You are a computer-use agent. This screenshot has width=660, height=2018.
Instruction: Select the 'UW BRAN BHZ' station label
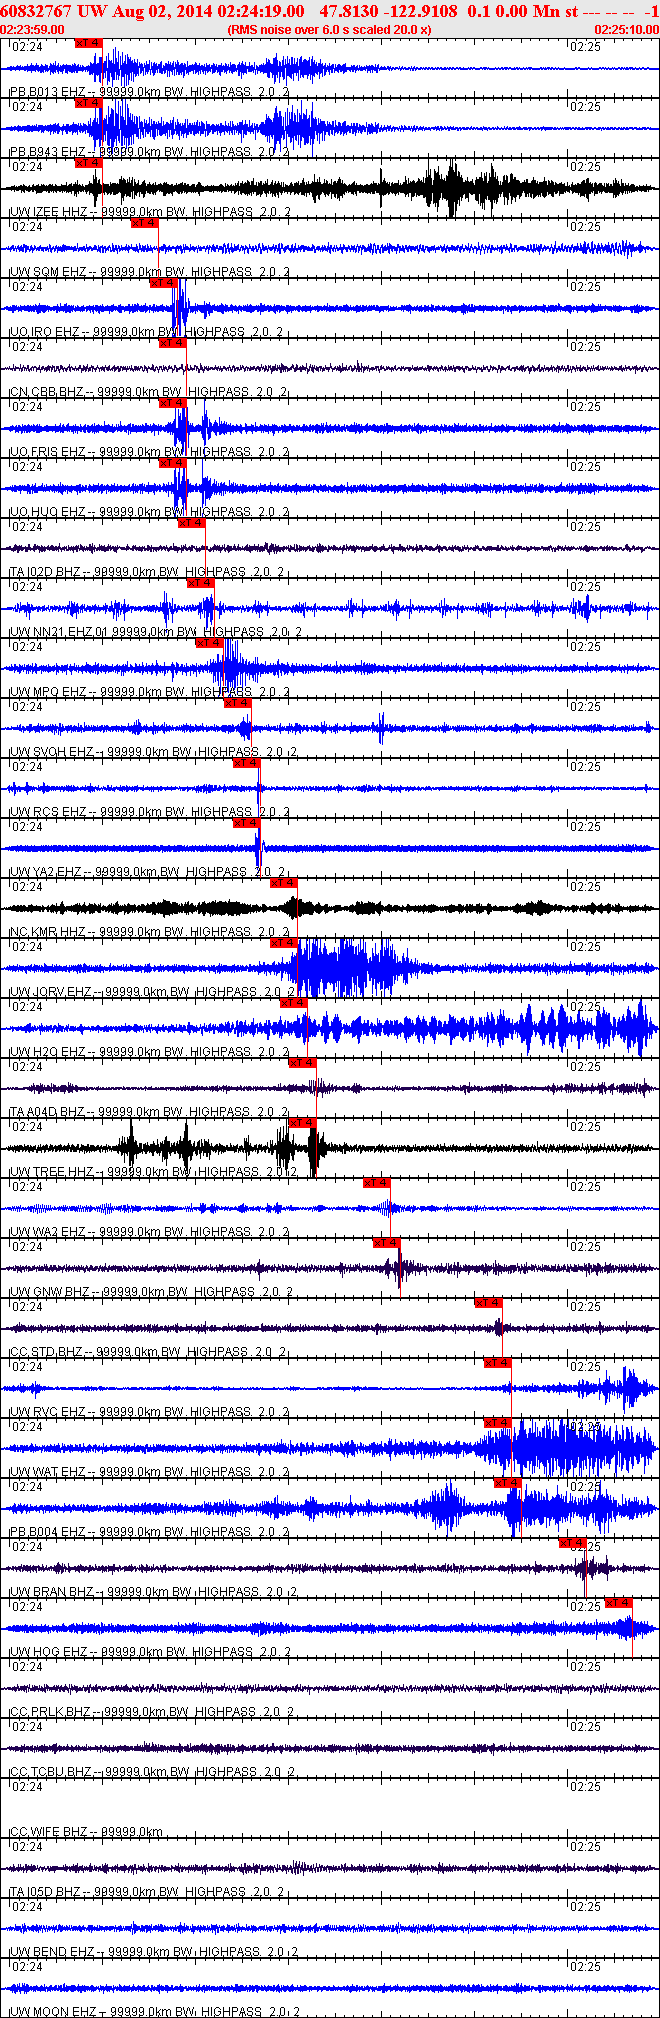click(52, 1592)
